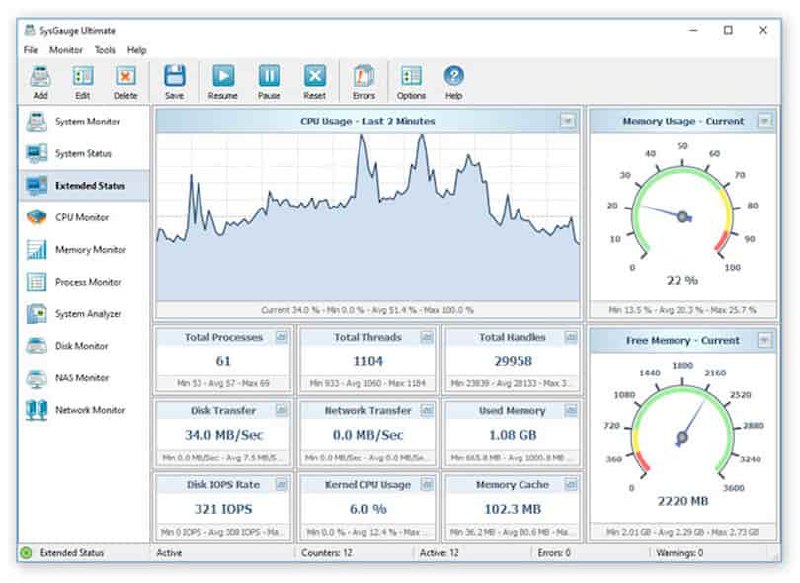Click Active: 12 in status bar
Screen dimensions: 800x583
click(439, 552)
